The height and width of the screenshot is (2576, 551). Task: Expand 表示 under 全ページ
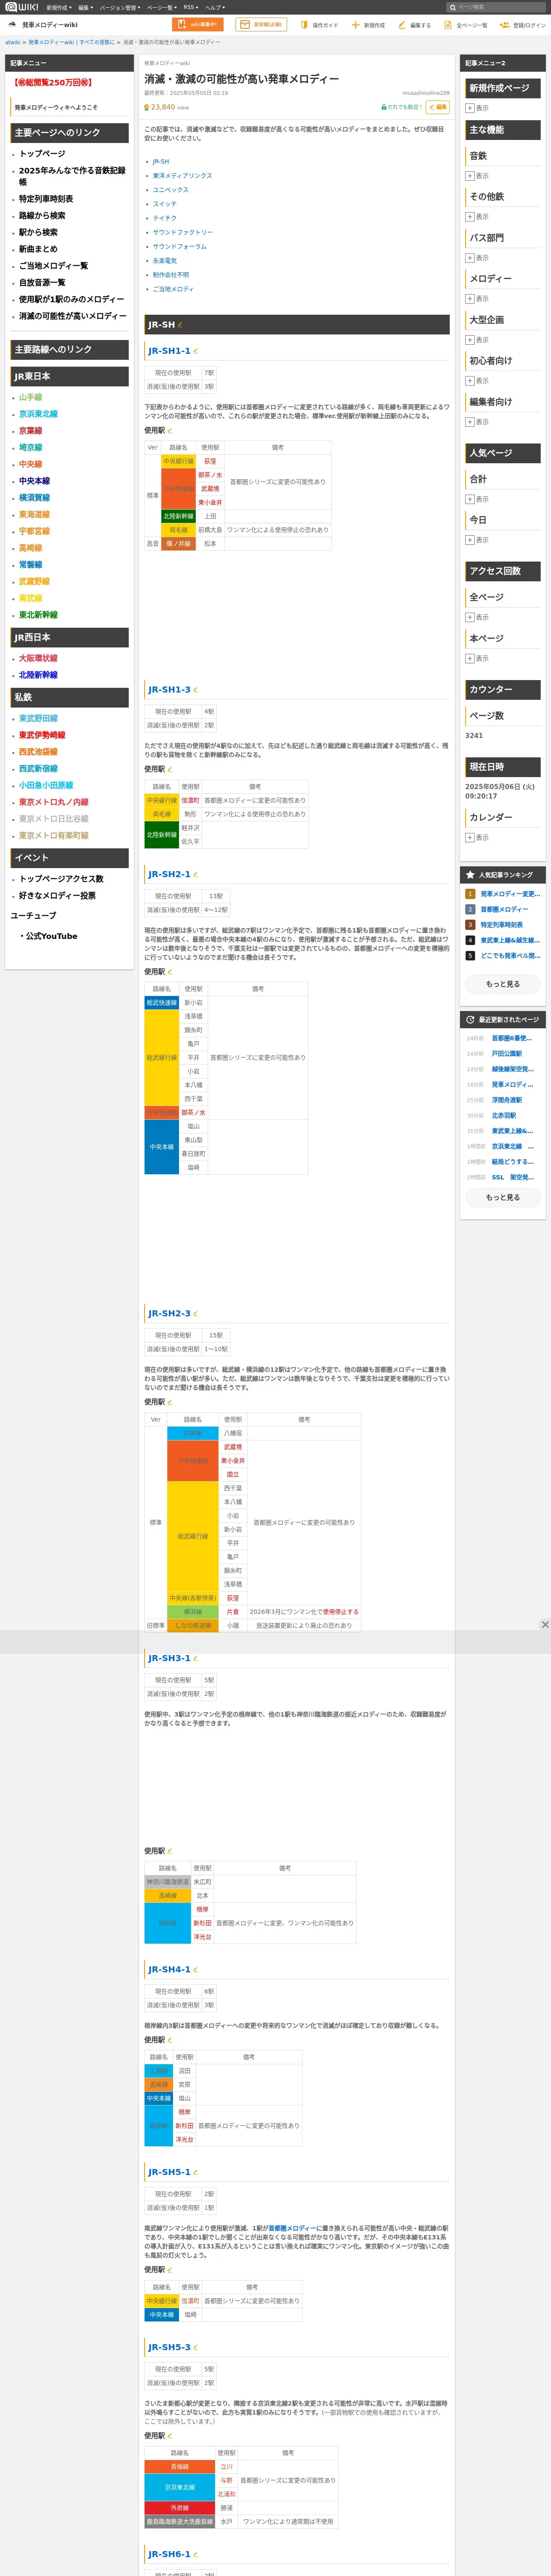[x=477, y=617]
